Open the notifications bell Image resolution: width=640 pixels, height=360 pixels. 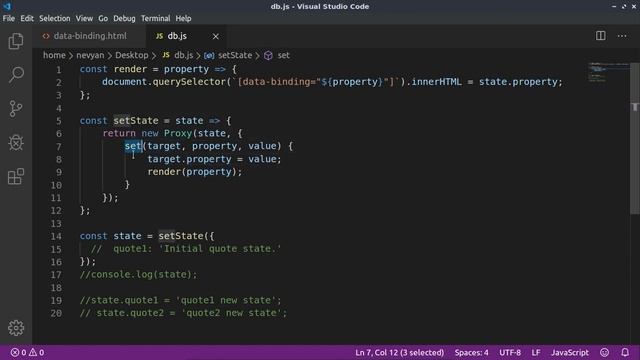[x=625, y=352]
